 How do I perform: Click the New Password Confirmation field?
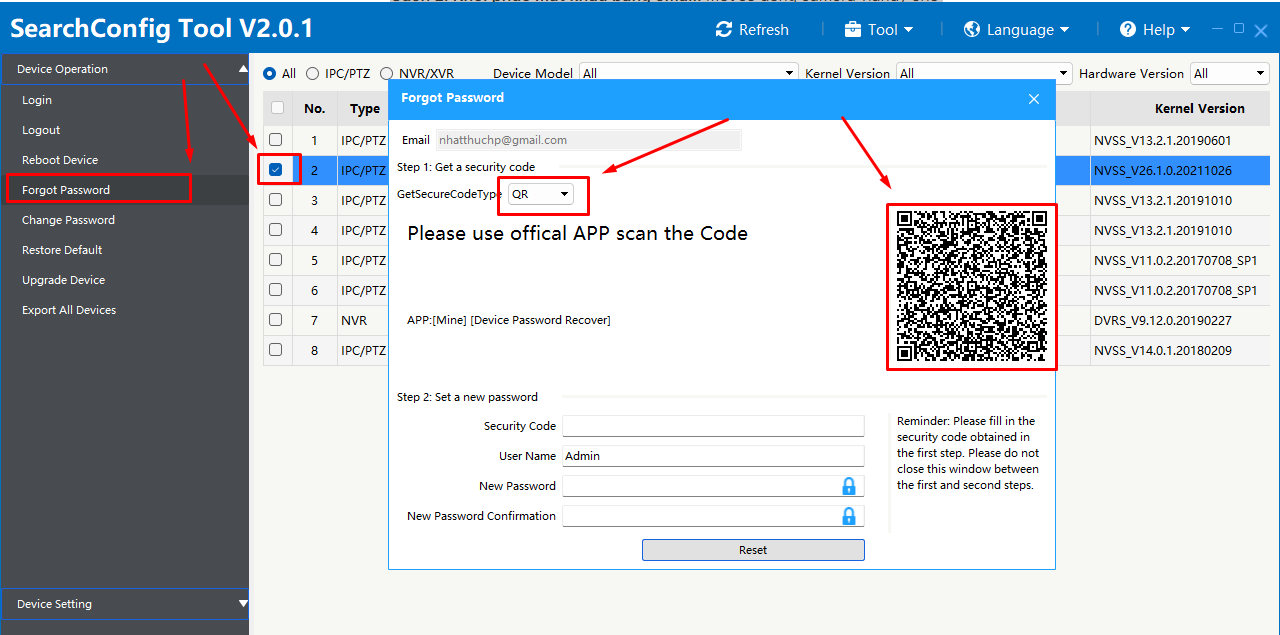(713, 516)
